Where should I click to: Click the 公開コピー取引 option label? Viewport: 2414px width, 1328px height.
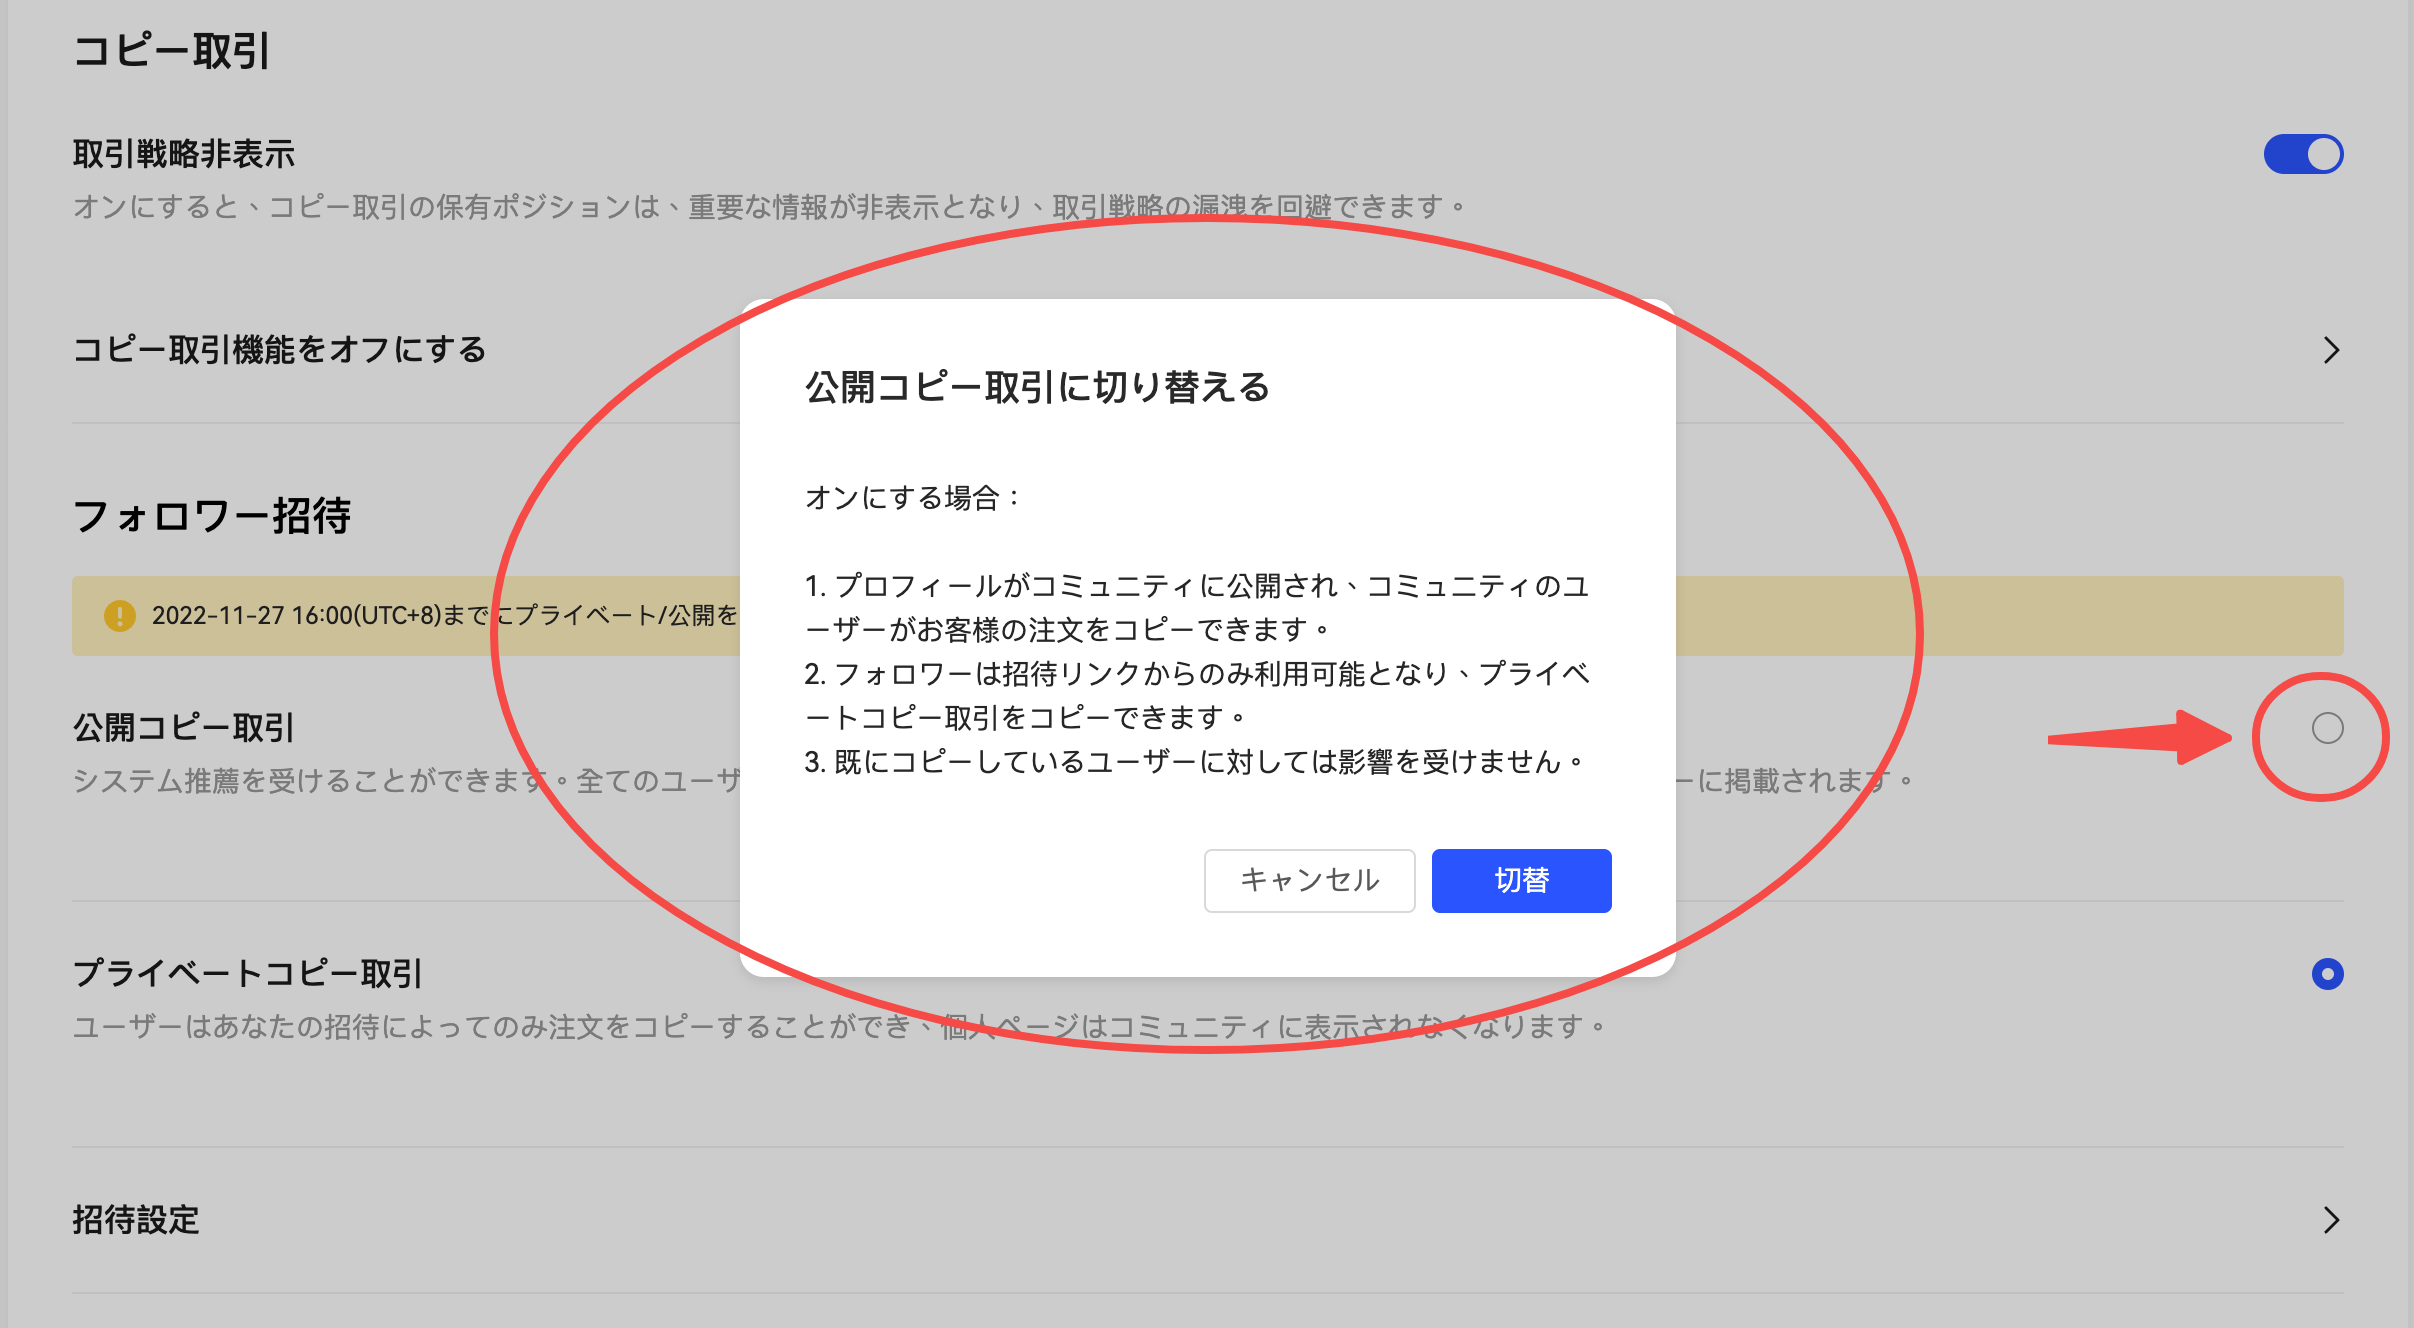[x=184, y=728]
